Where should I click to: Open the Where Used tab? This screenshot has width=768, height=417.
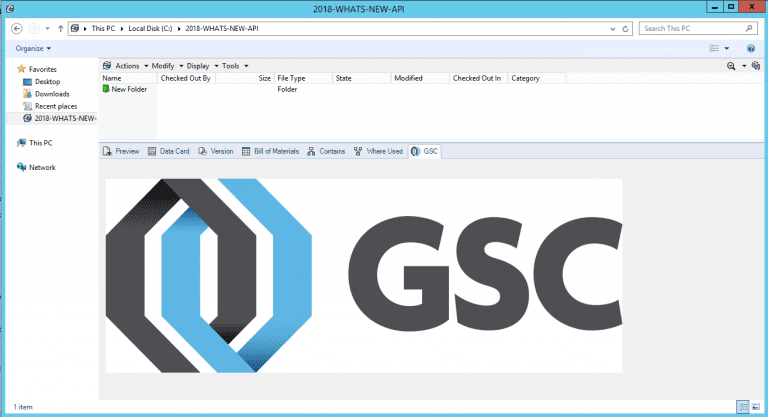tap(378, 151)
